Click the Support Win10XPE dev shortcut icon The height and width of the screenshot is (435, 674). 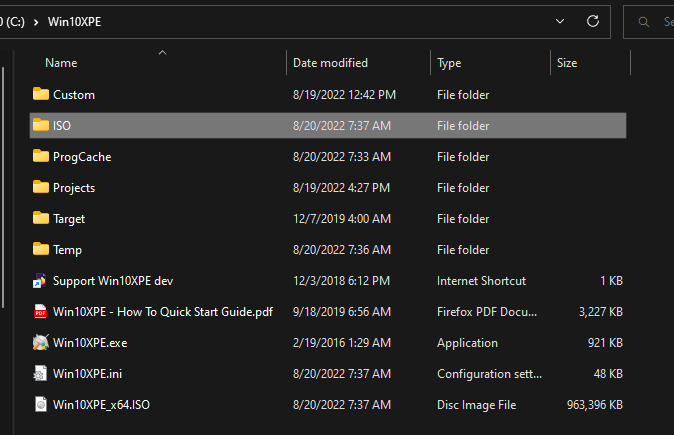(41, 281)
